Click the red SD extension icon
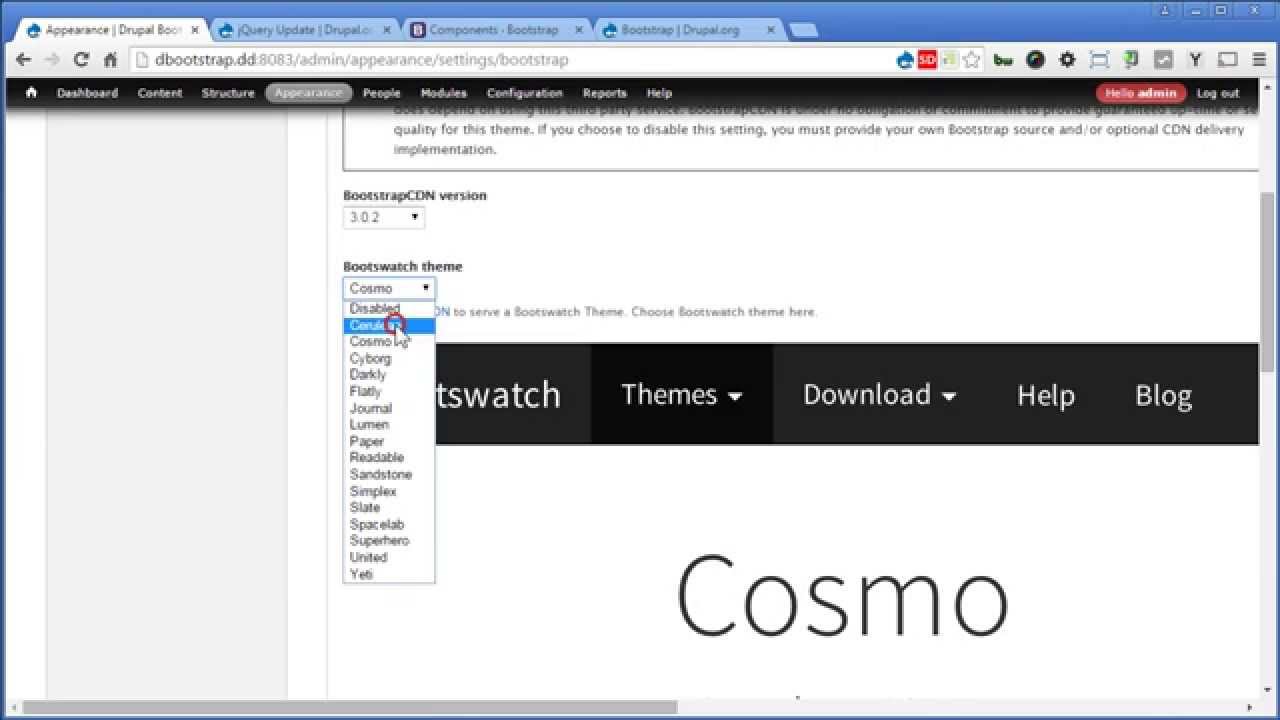Viewport: 1280px width, 720px height. [927, 60]
